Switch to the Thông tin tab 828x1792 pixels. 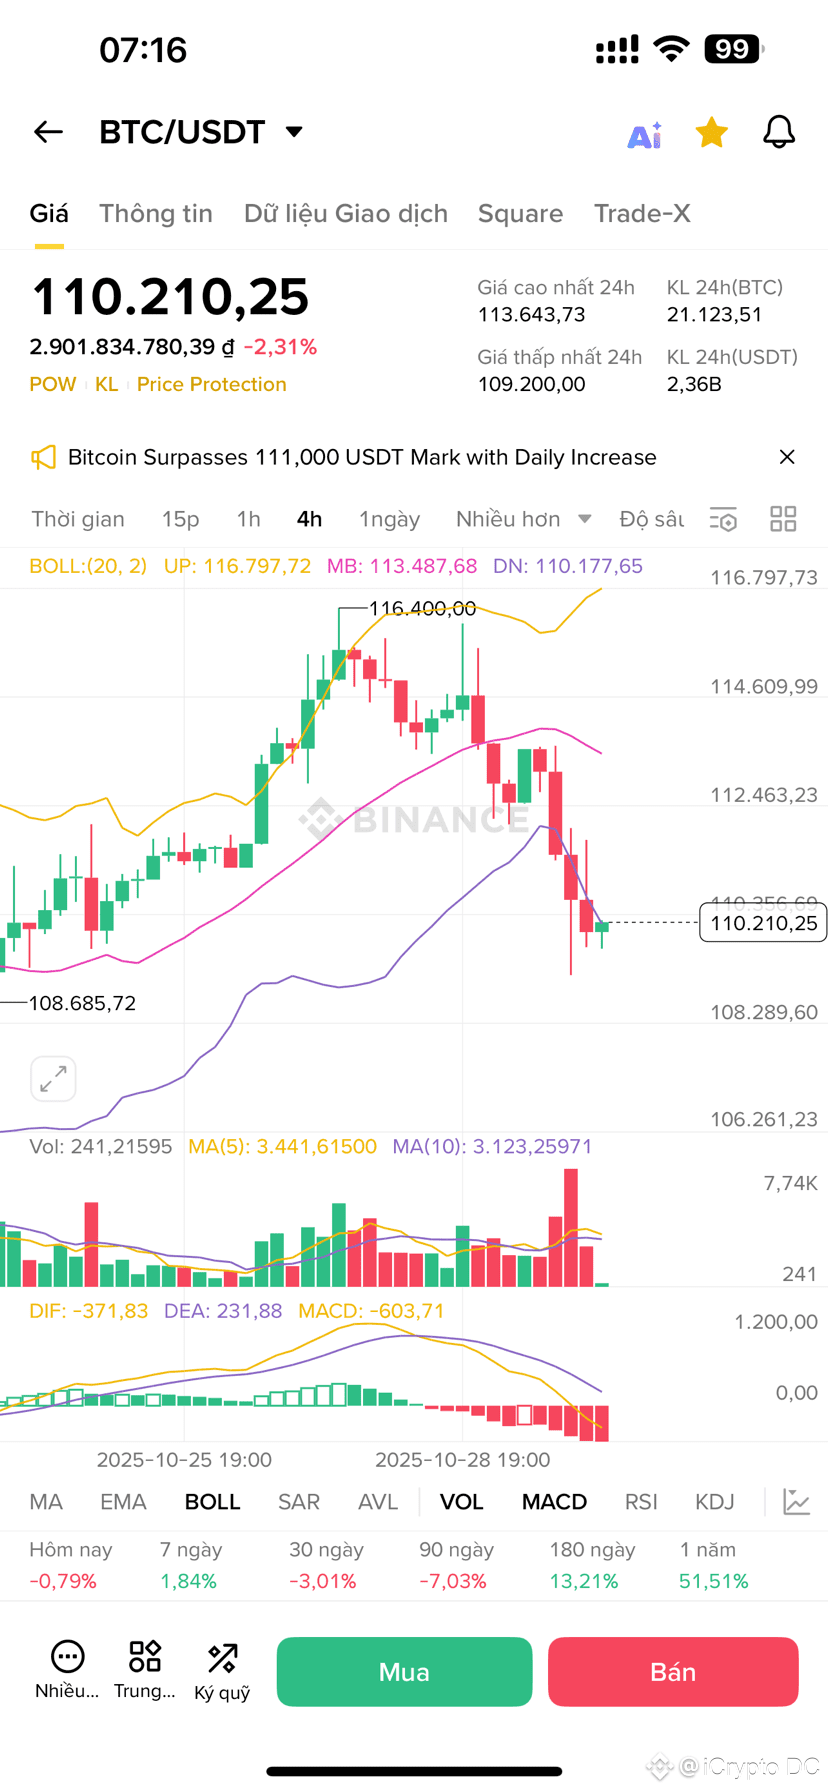[x=156, y=213]
